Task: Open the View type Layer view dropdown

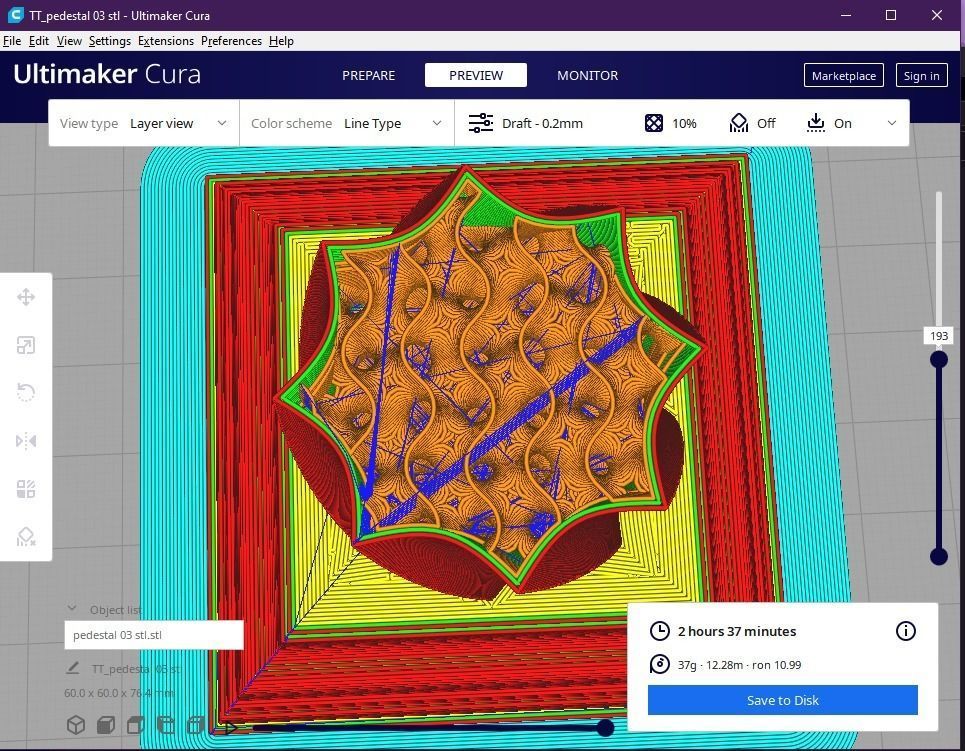Action: point(143,123)
